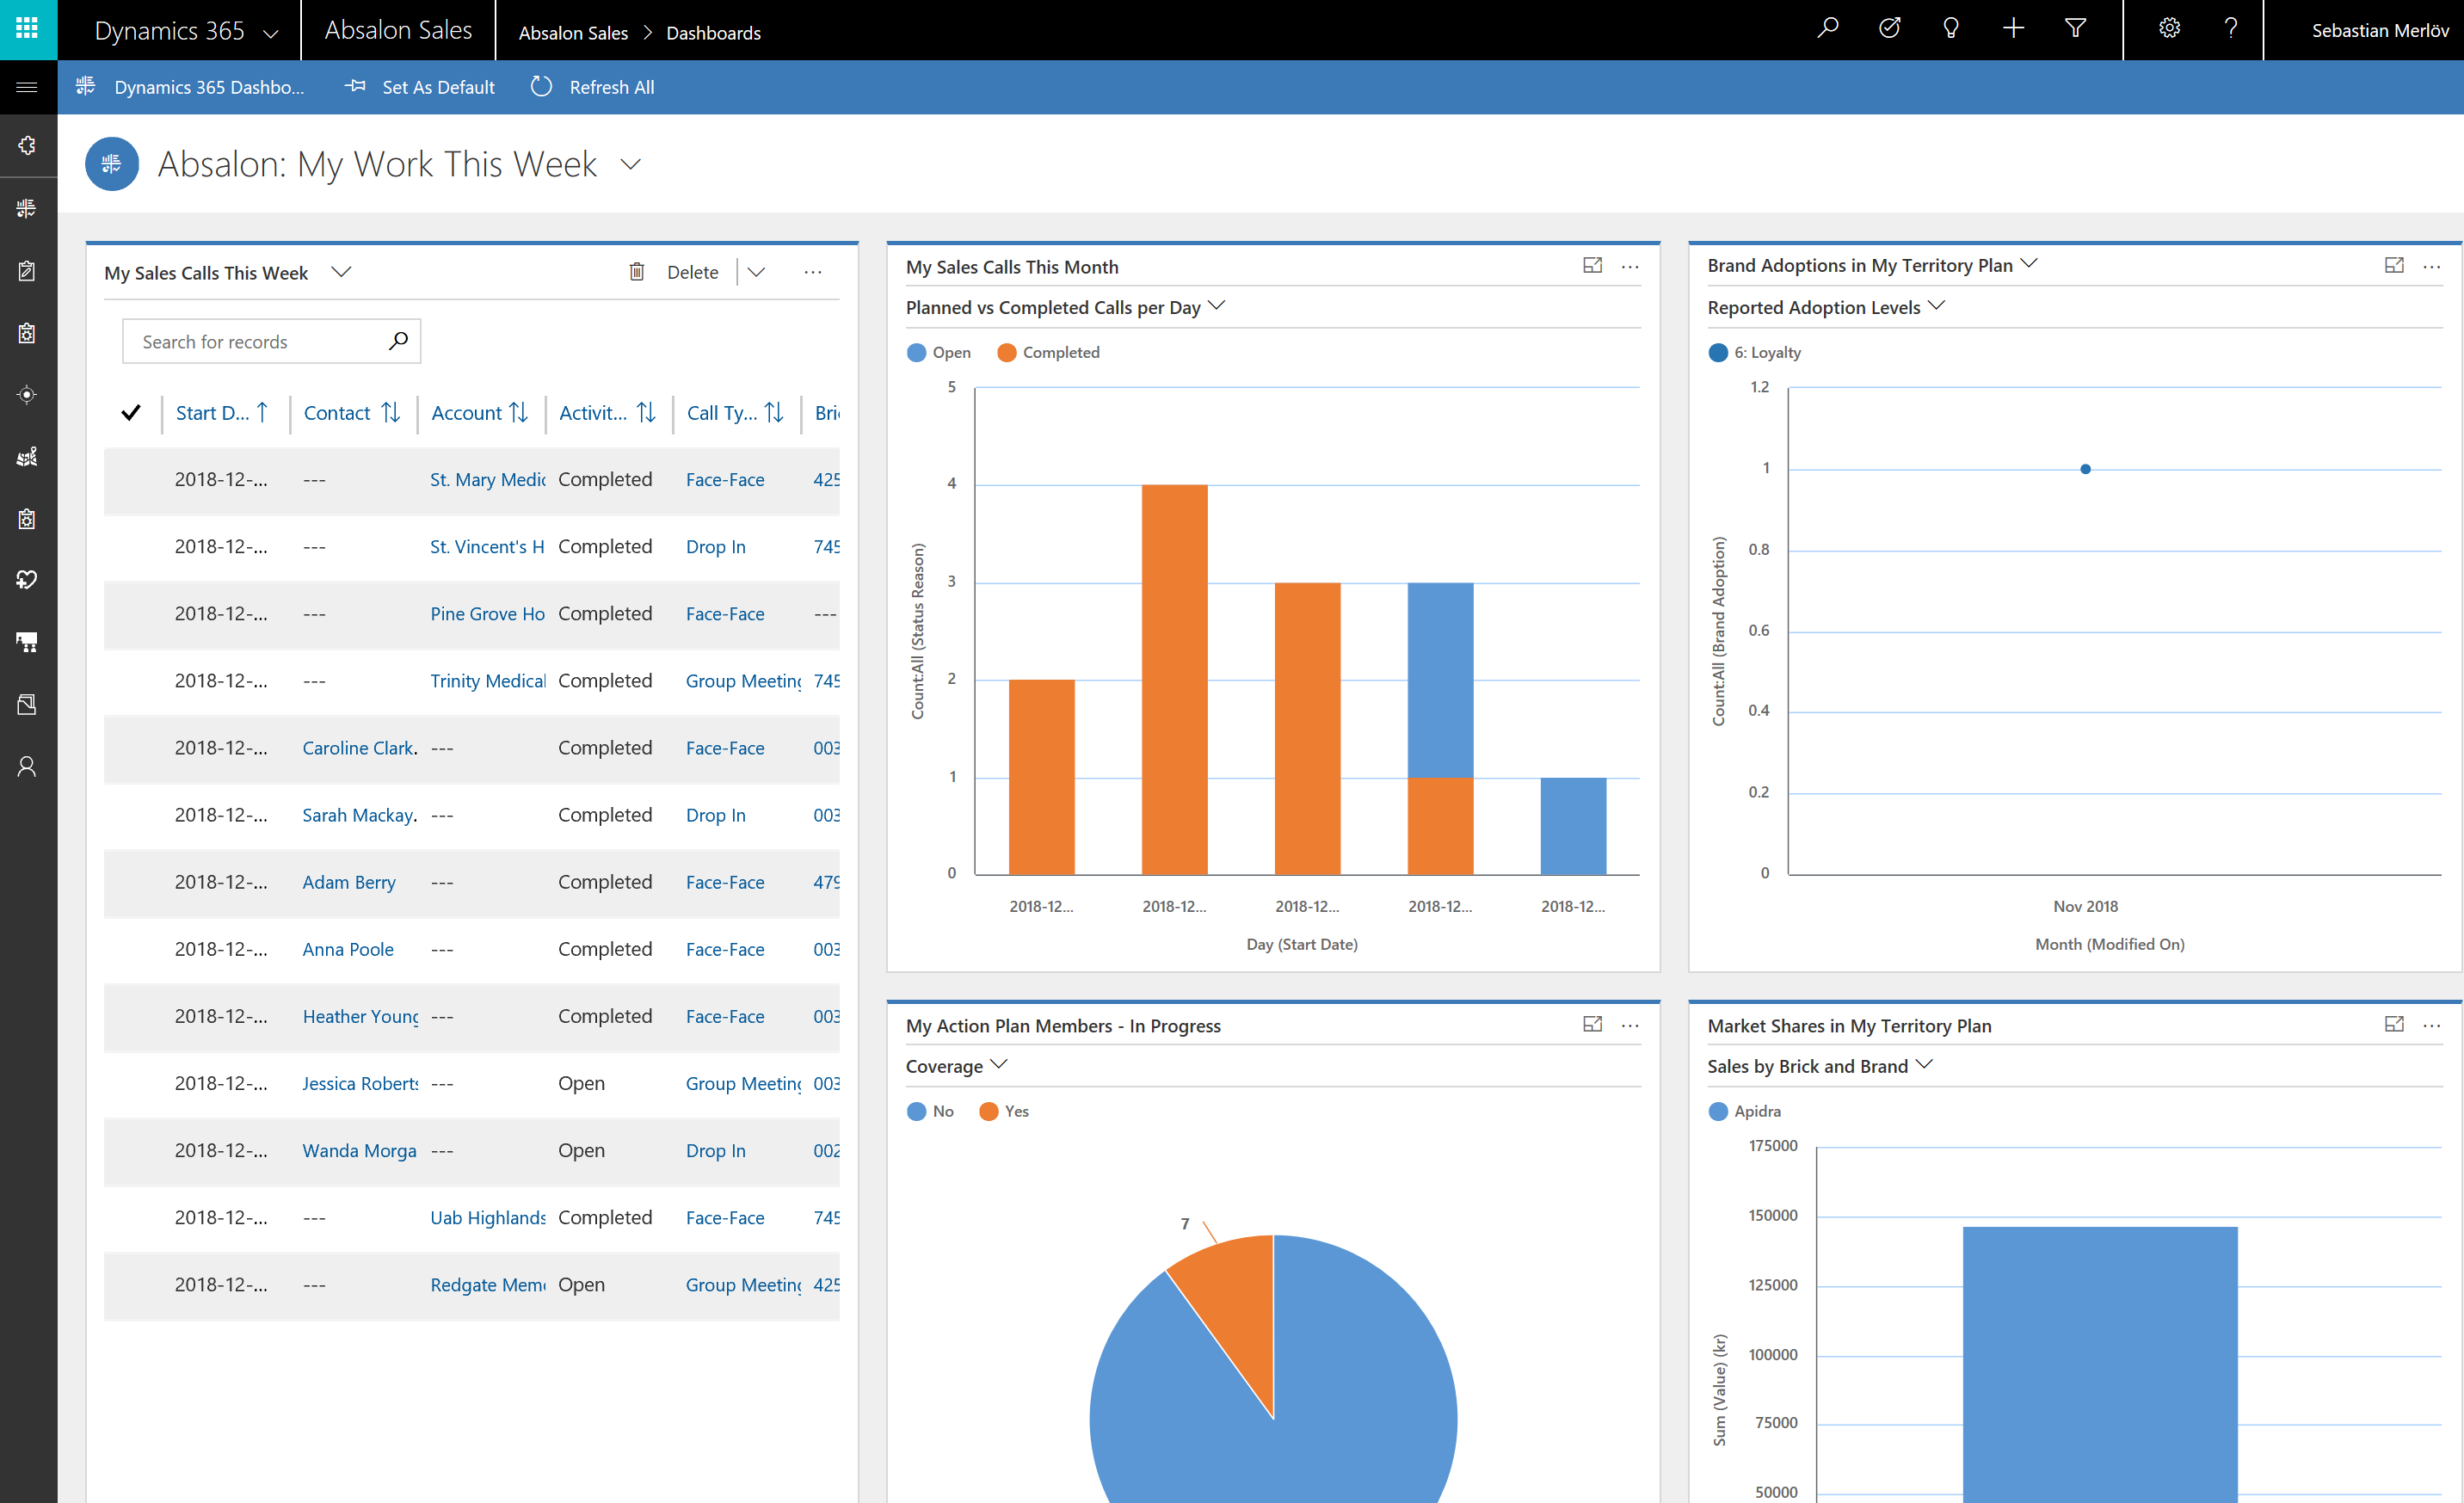
Task: Open Caroline Clark contact link
Action: pos(359,747)
